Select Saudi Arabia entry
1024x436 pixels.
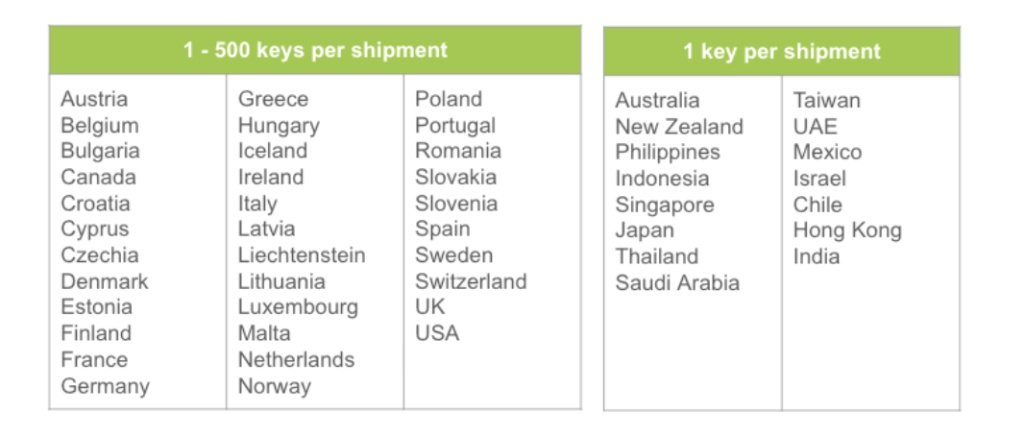point(677,283)
